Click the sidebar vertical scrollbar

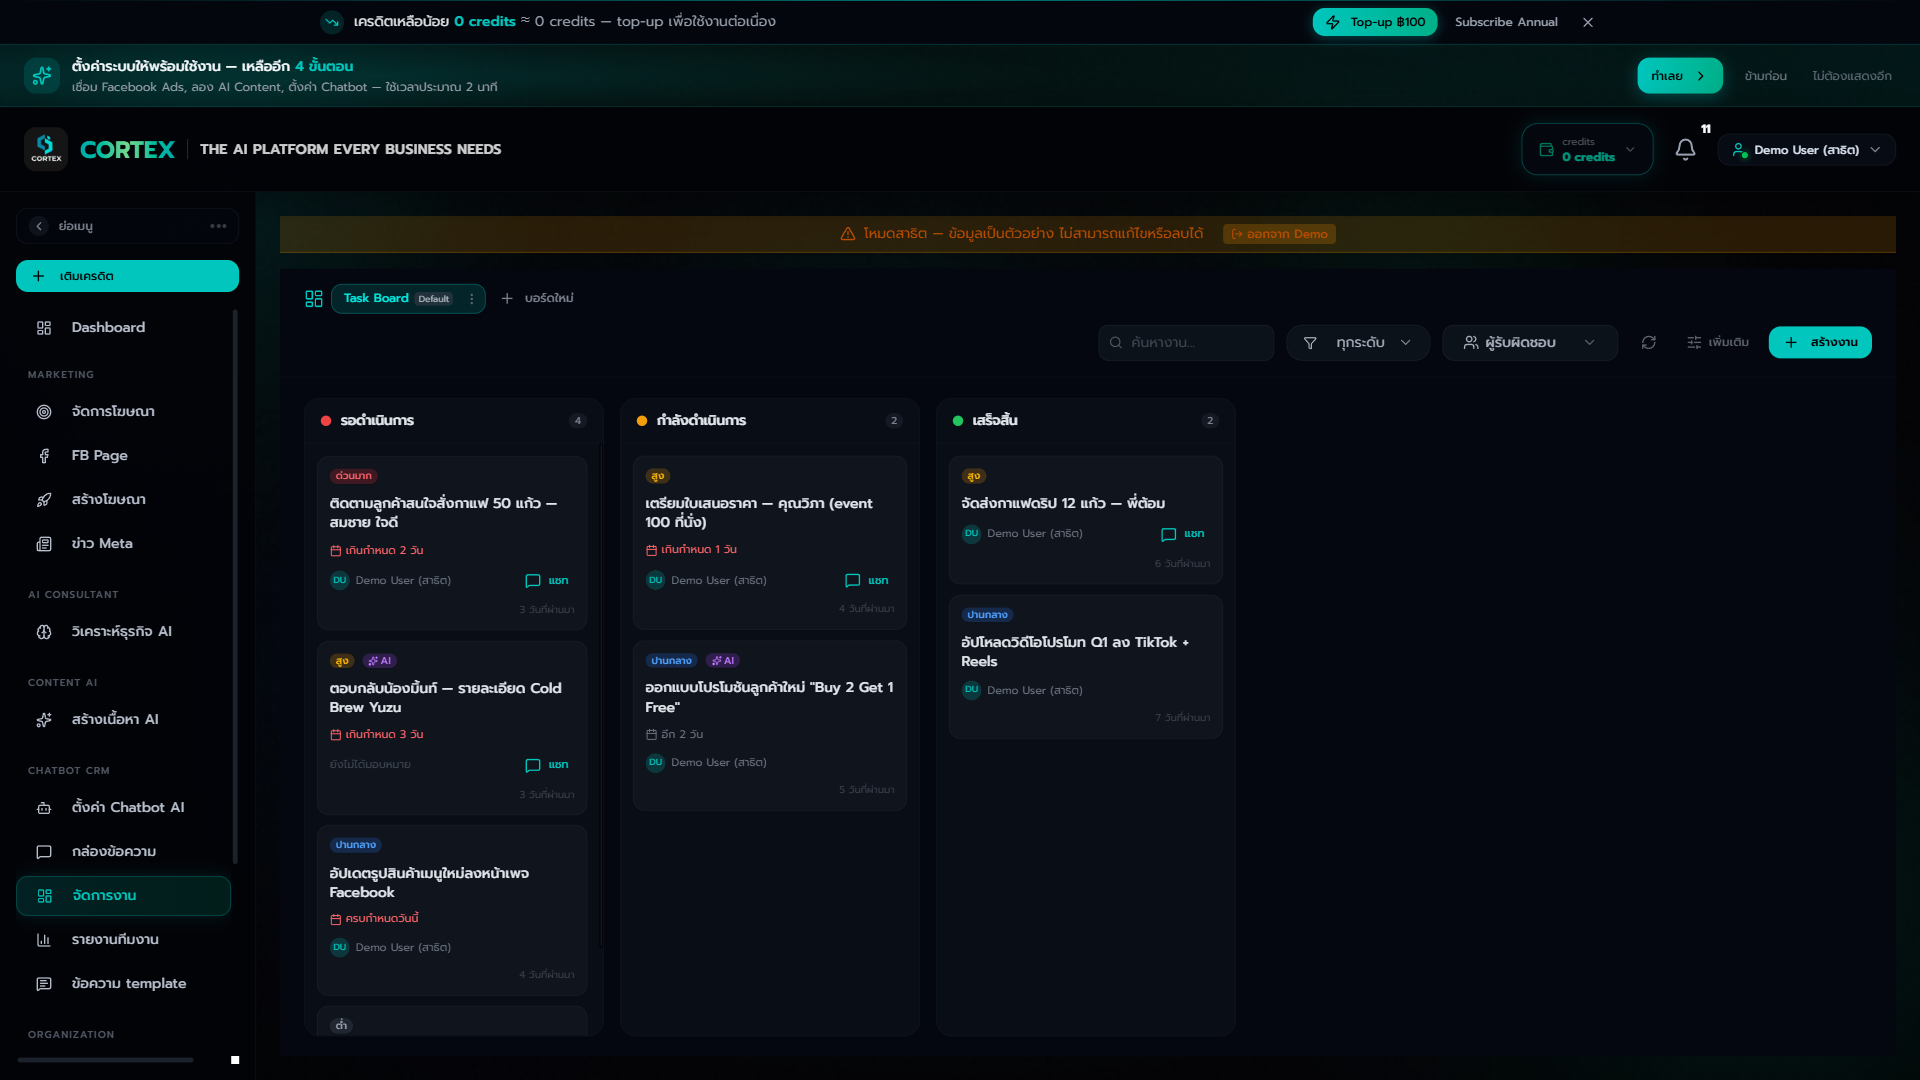[235, 587]
